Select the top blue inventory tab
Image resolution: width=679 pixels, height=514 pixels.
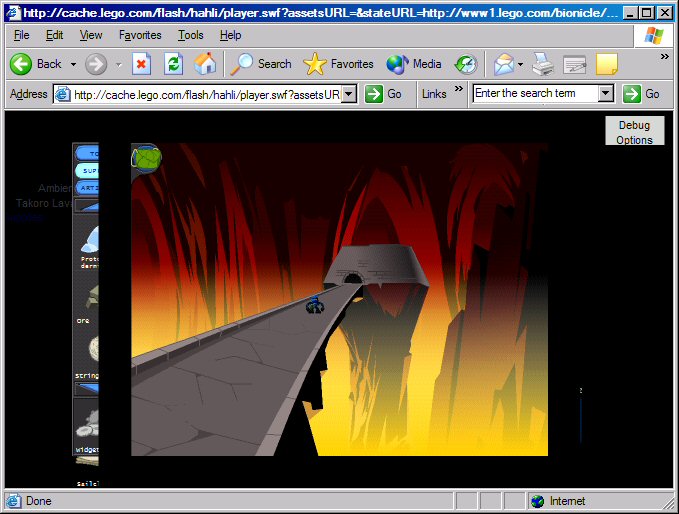tap(87, 153)
